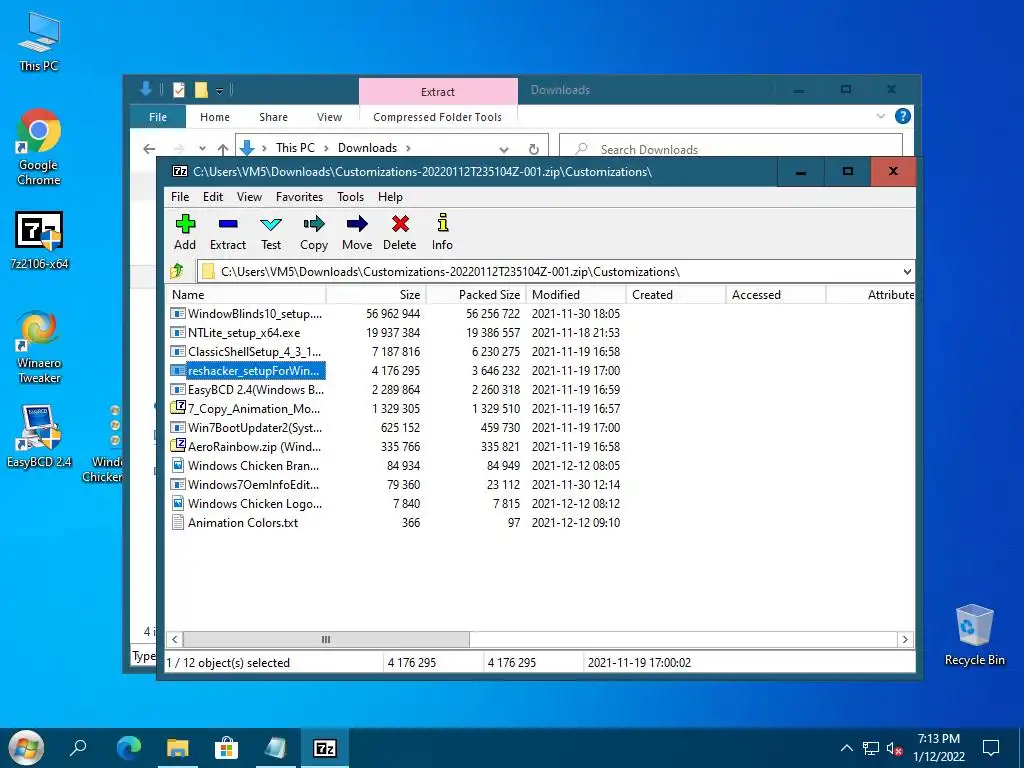
Task: Open the Favorites menu
Action: click(x=299, y=197)
